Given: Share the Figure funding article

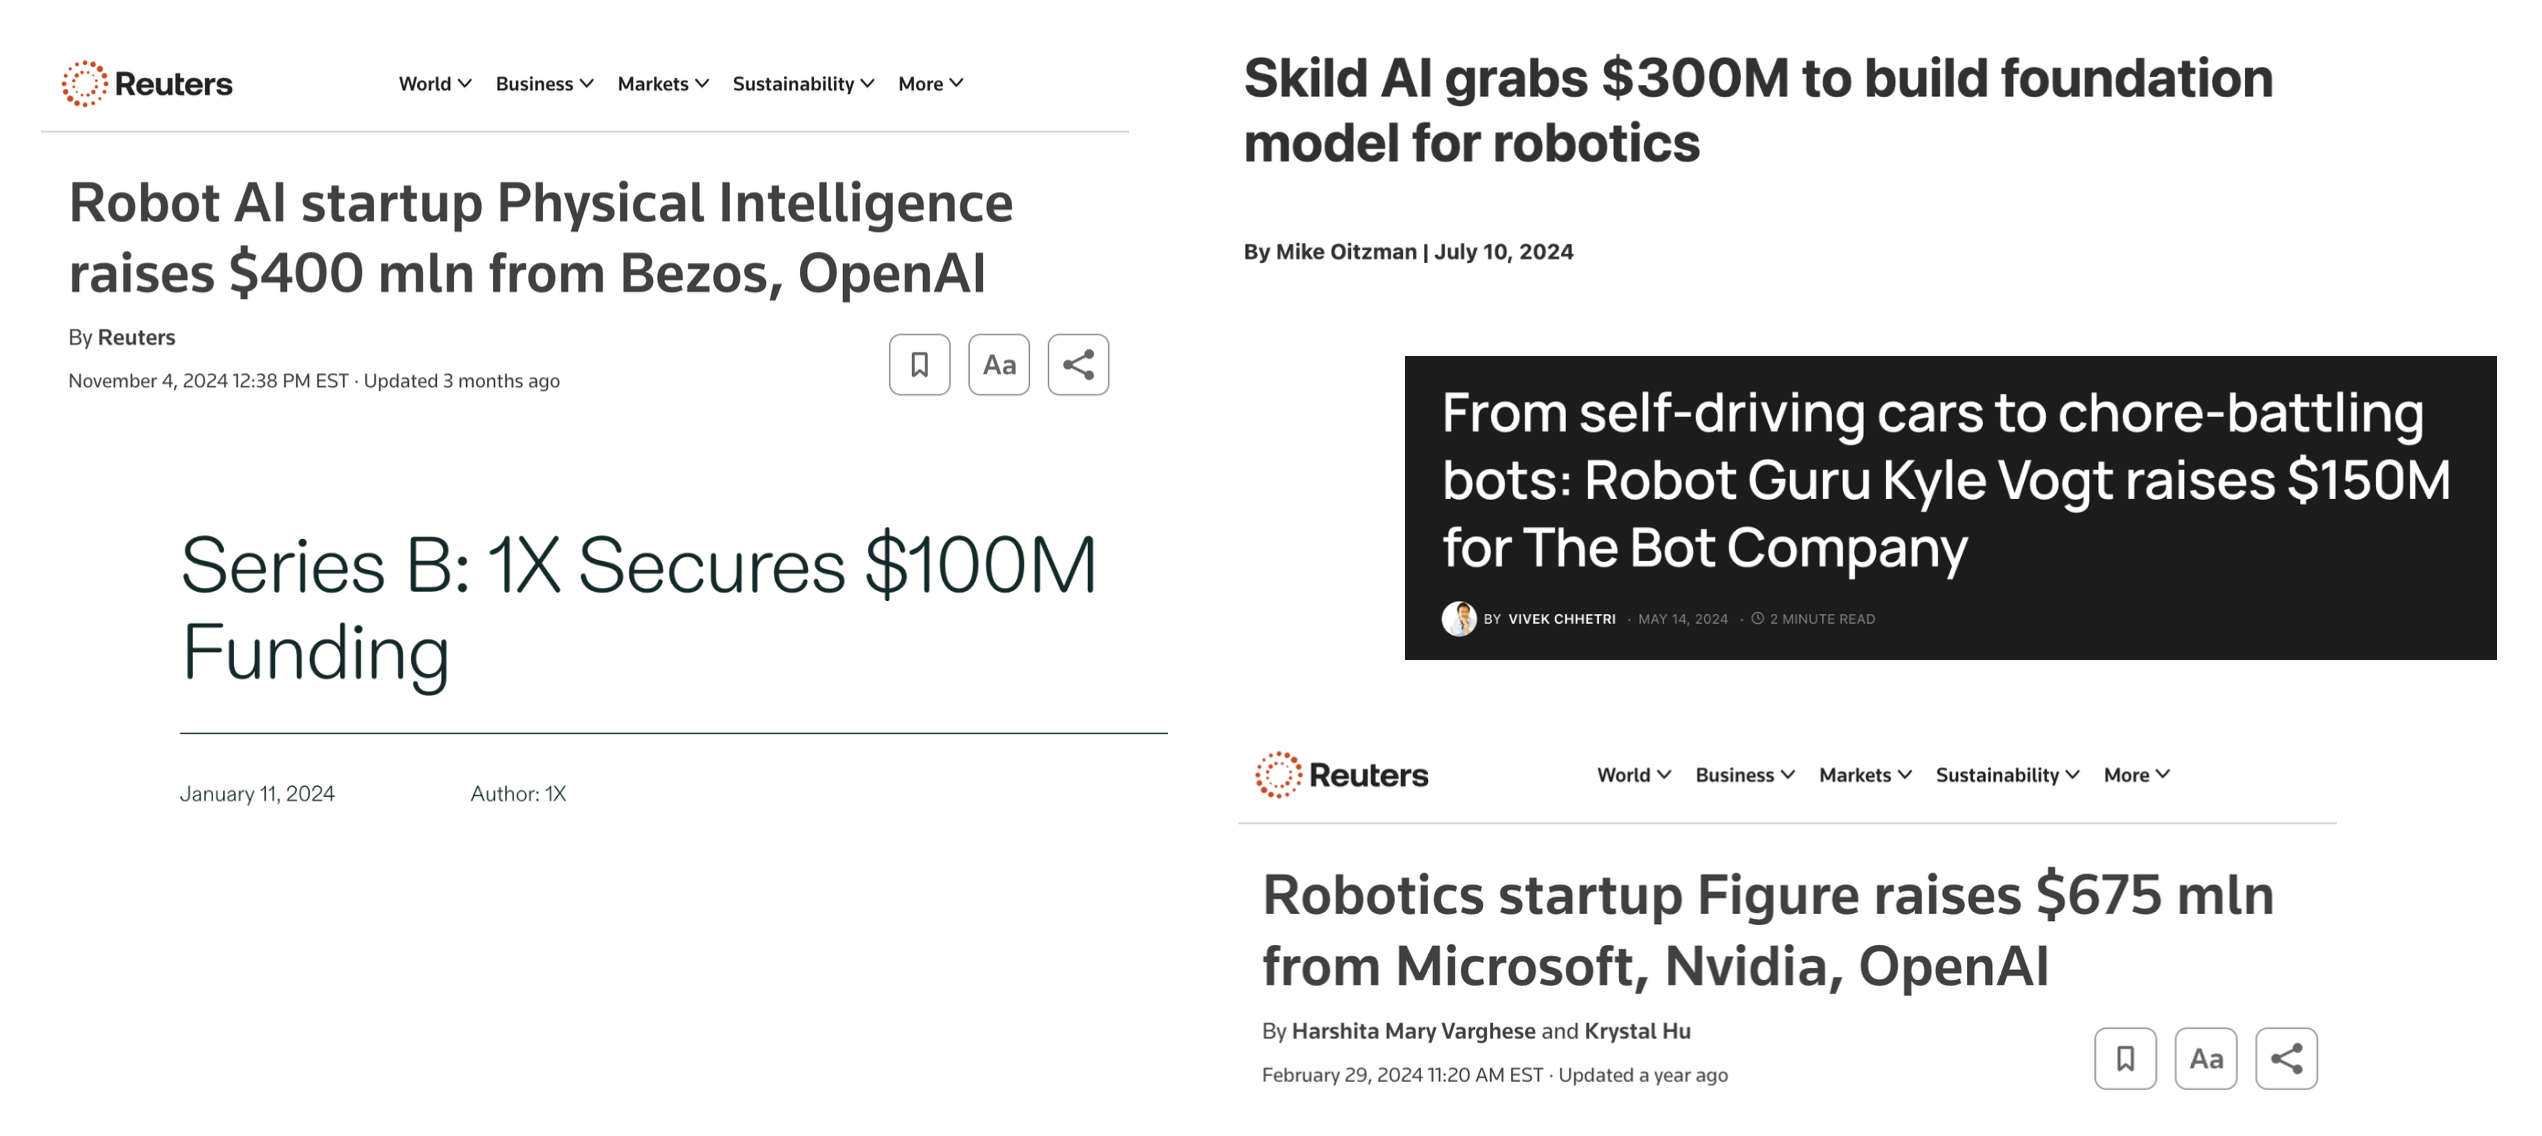Looking at the screenshot, I should [2285, 1058].
